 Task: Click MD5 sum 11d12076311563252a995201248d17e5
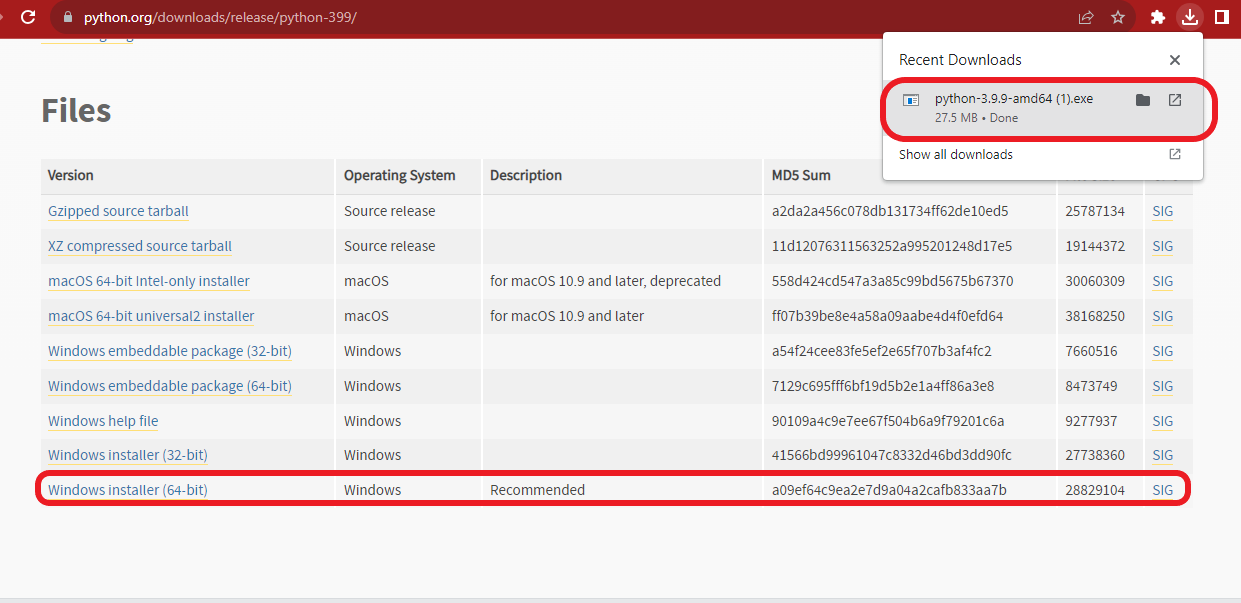892,246
